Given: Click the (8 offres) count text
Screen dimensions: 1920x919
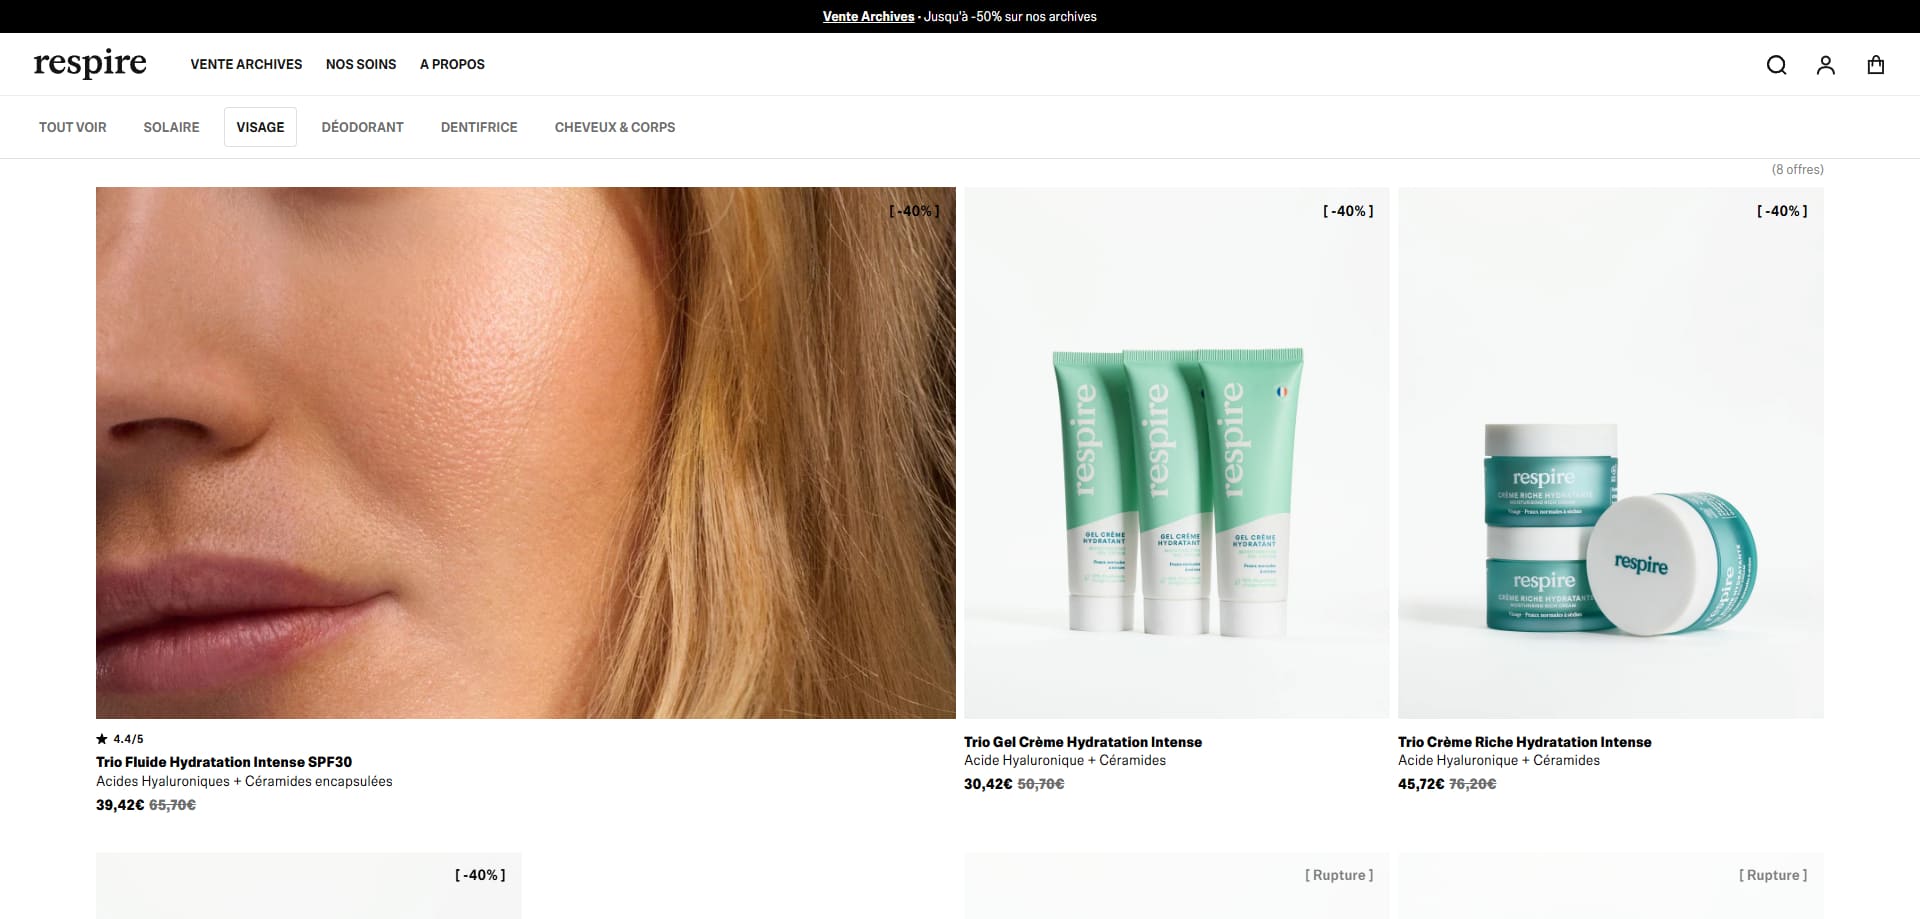Looking at the screenshot, I should pos(1798,170).
